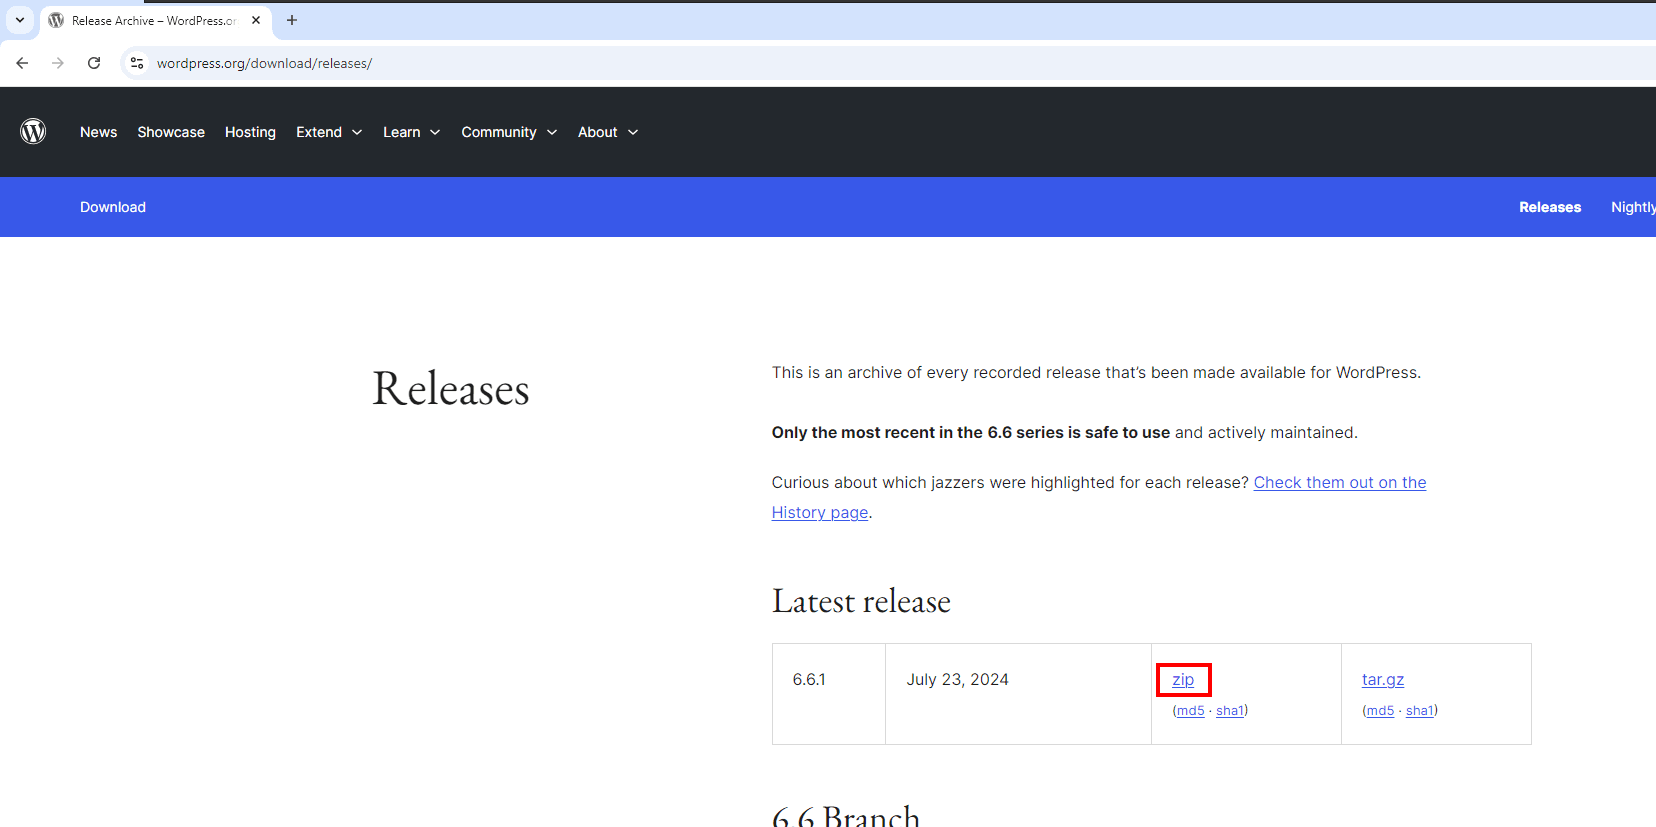Open a new tab with the plus icon
Screen dimensions: 1656x827
[x=292, y=20]
